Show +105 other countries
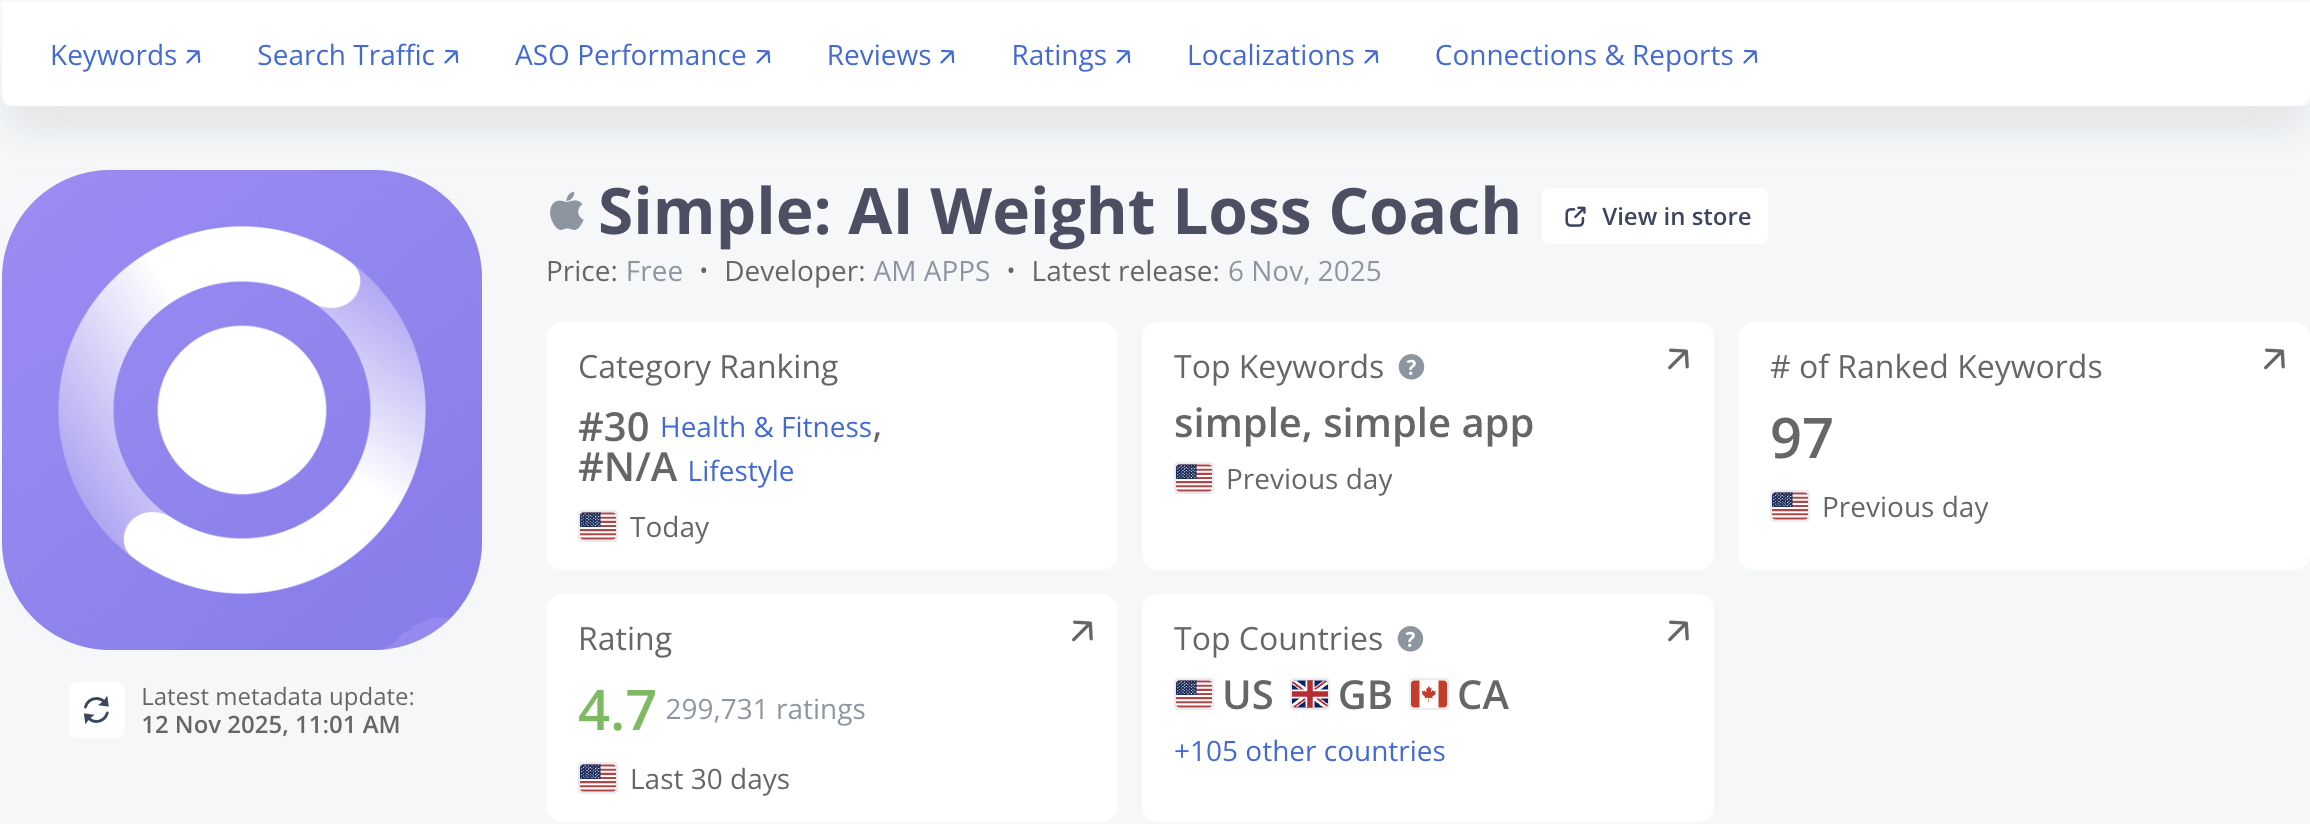The image size is (2310, 824). (1309, 751)
